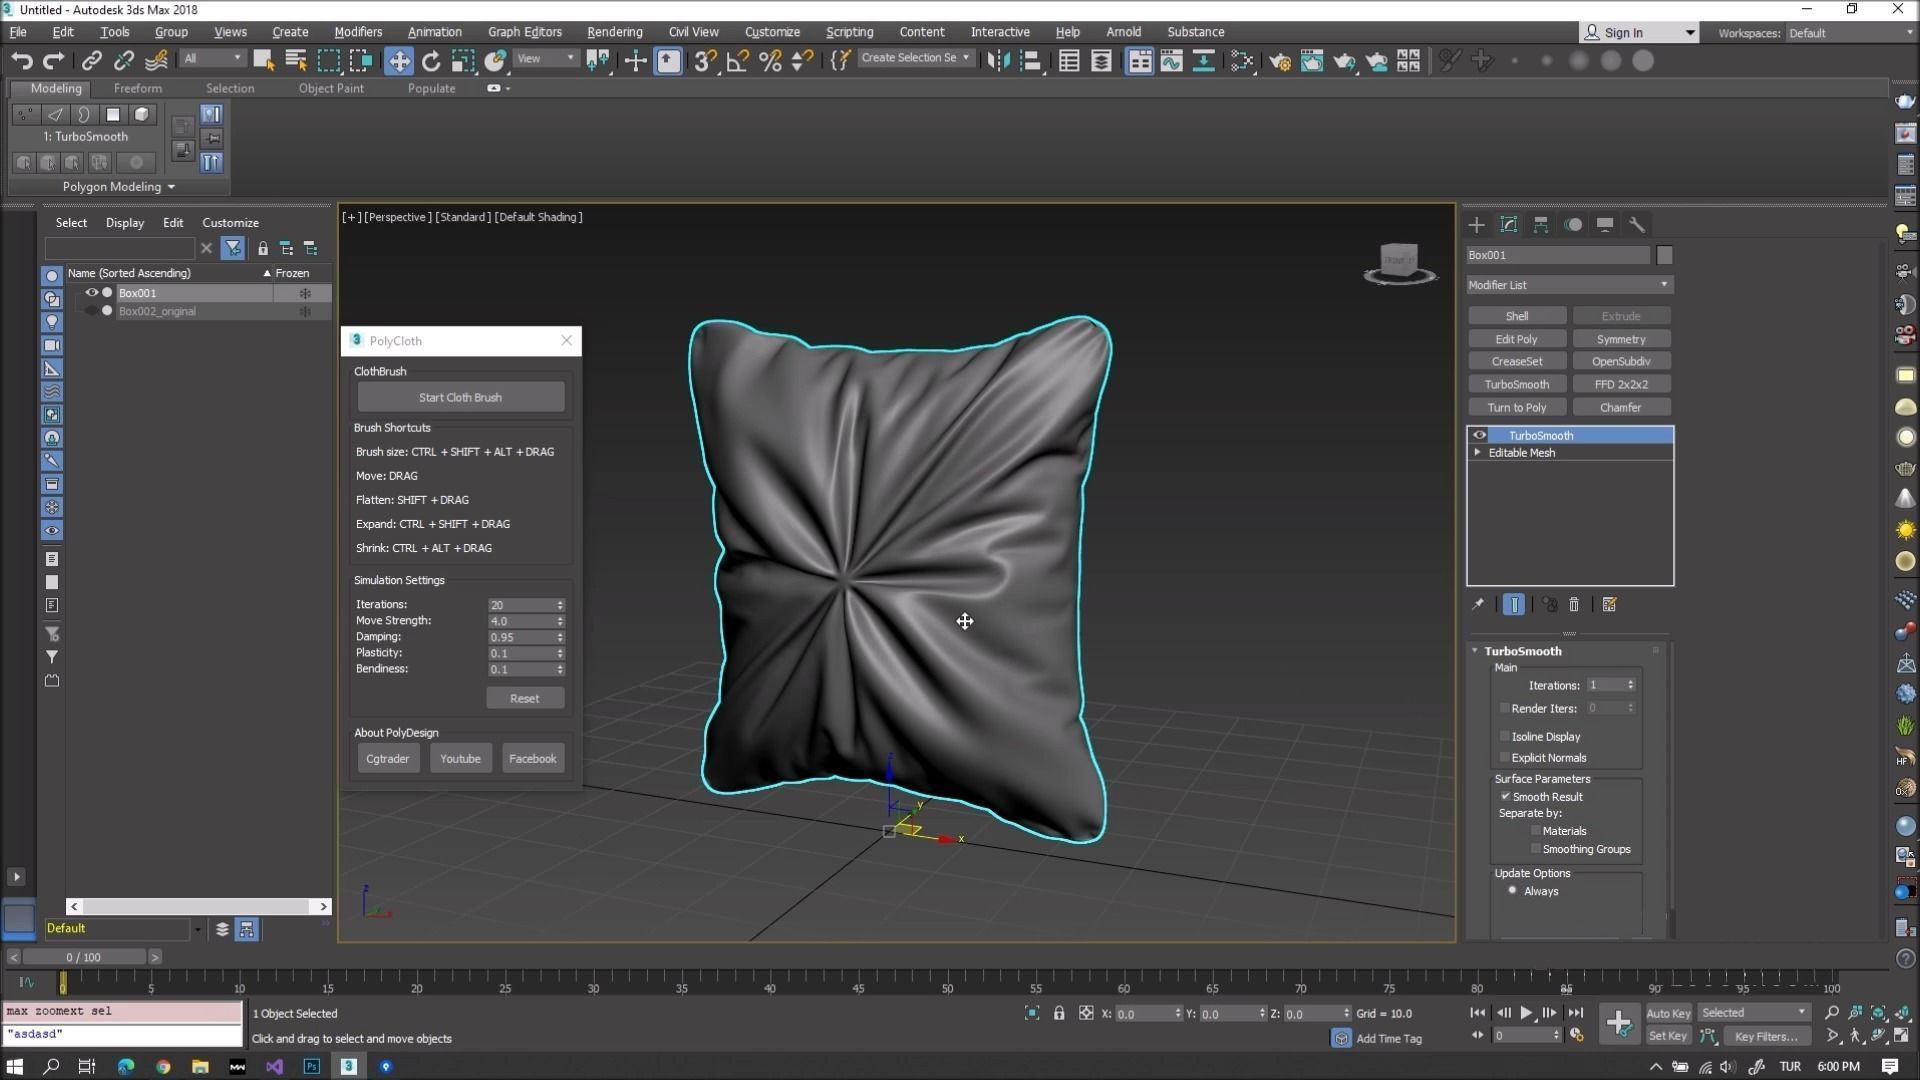Select the Select and Move tool
1920x1080 pixels.
click(x=399, y=60)
